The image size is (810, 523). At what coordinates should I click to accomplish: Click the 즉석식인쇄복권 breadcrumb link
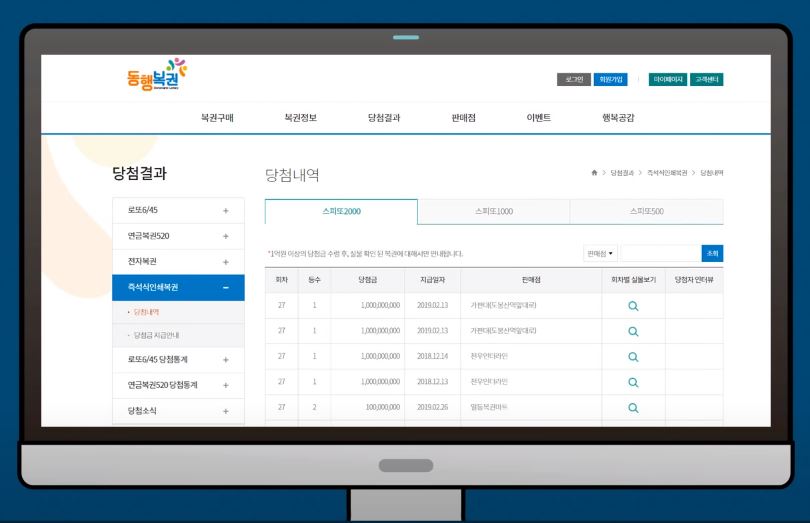click(667, 173)
